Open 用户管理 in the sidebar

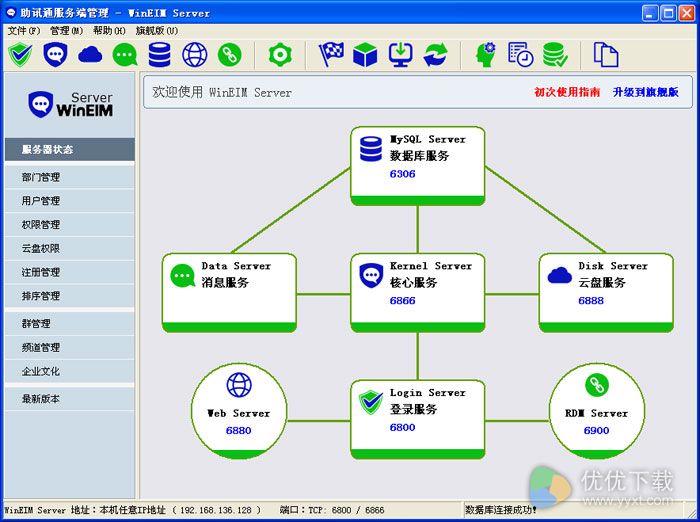click(x=70, y=200)
